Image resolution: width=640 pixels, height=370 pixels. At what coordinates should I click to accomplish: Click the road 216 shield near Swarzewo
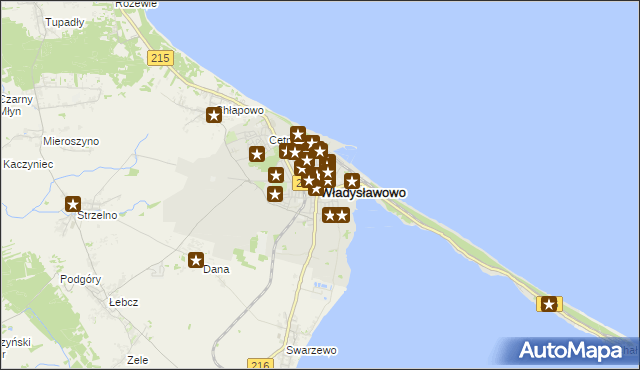tap(260, 364)
